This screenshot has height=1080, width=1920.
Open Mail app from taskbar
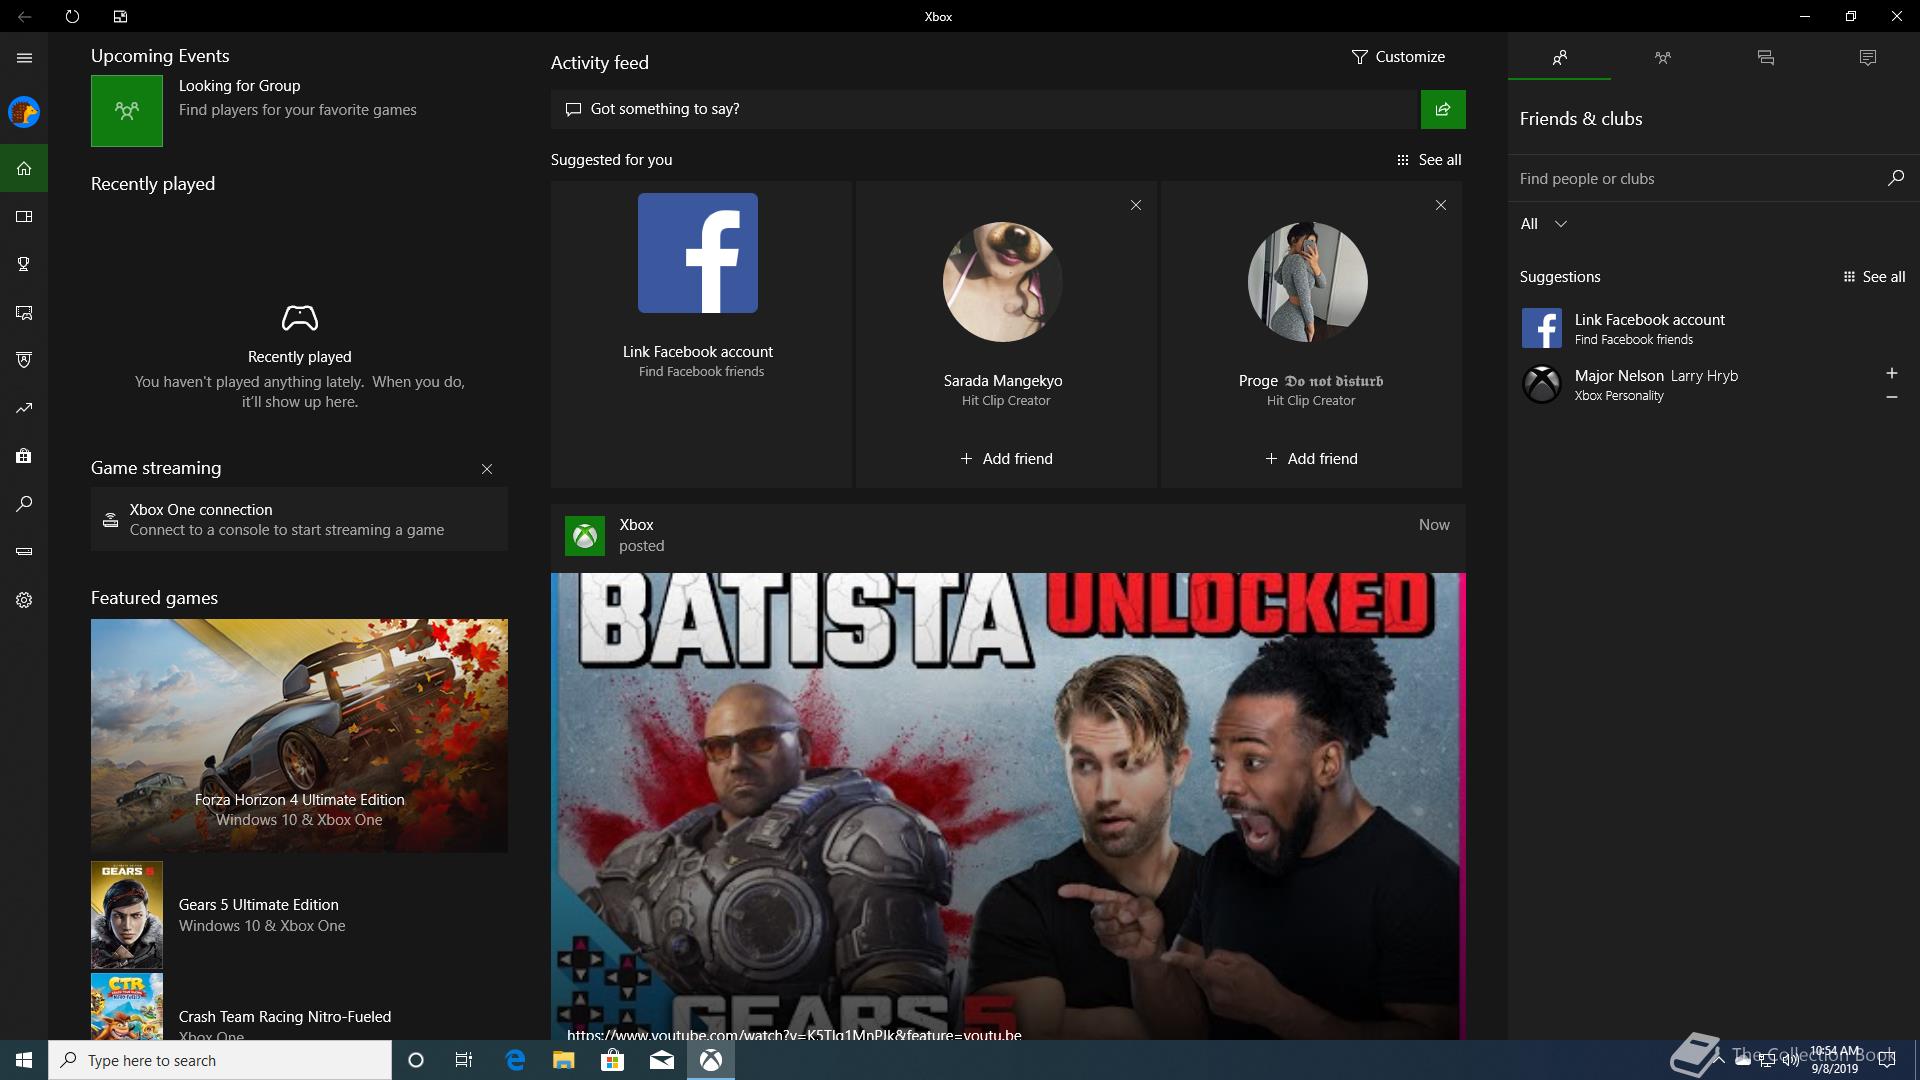coord(662,1060)
